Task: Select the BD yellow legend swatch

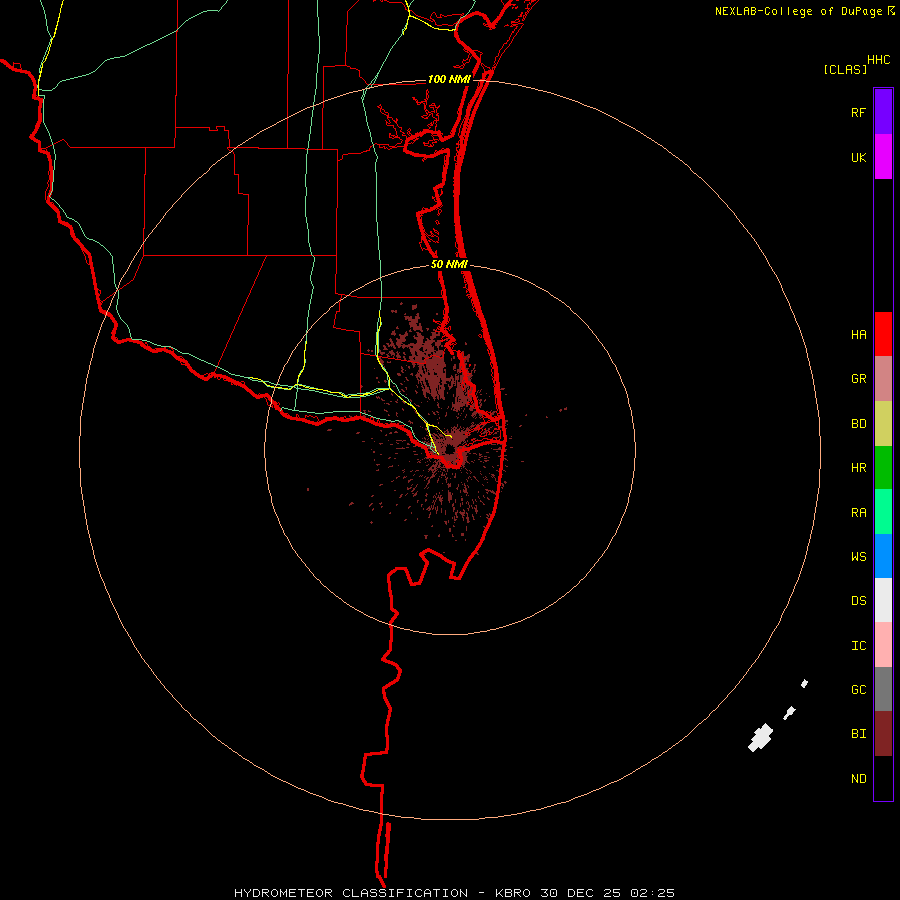Action: click(883, 424)
